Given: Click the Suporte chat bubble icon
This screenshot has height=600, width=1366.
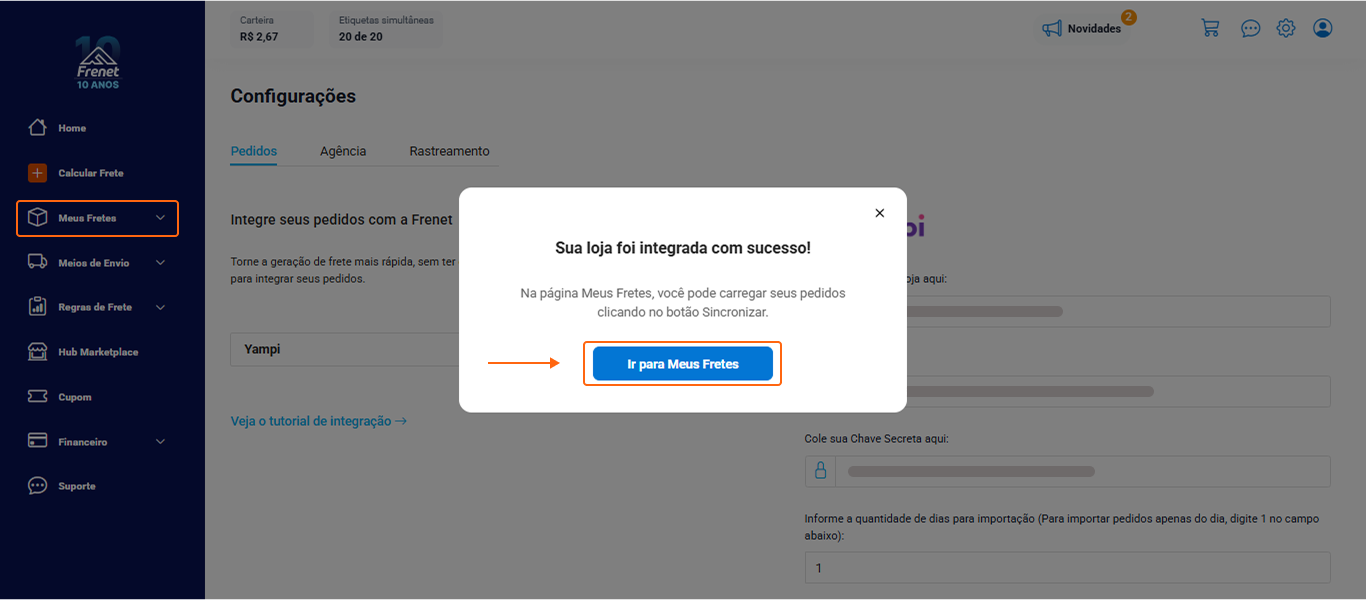Looking at the screenshot, I should (38, 486).
